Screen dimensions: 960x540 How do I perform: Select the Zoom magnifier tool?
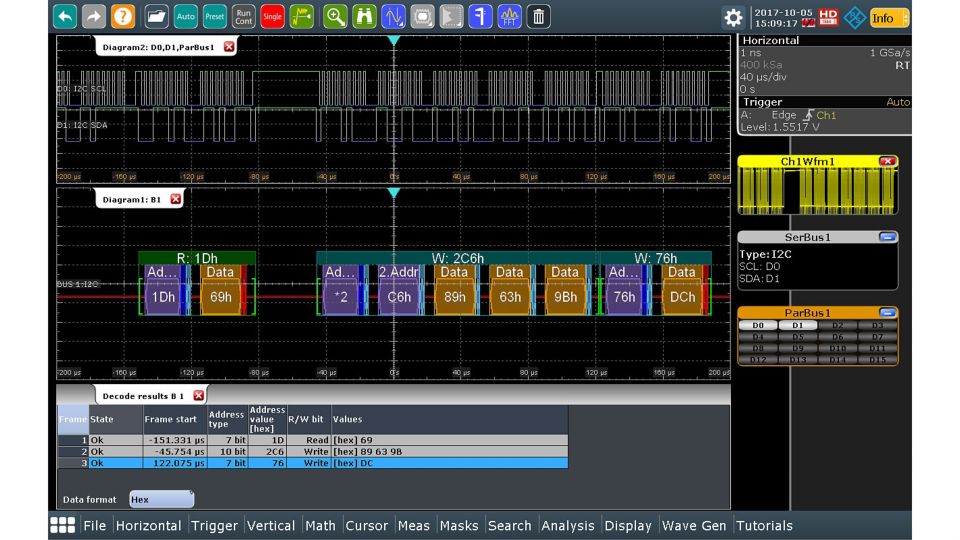pyautogui.click(x=335, y=17)
